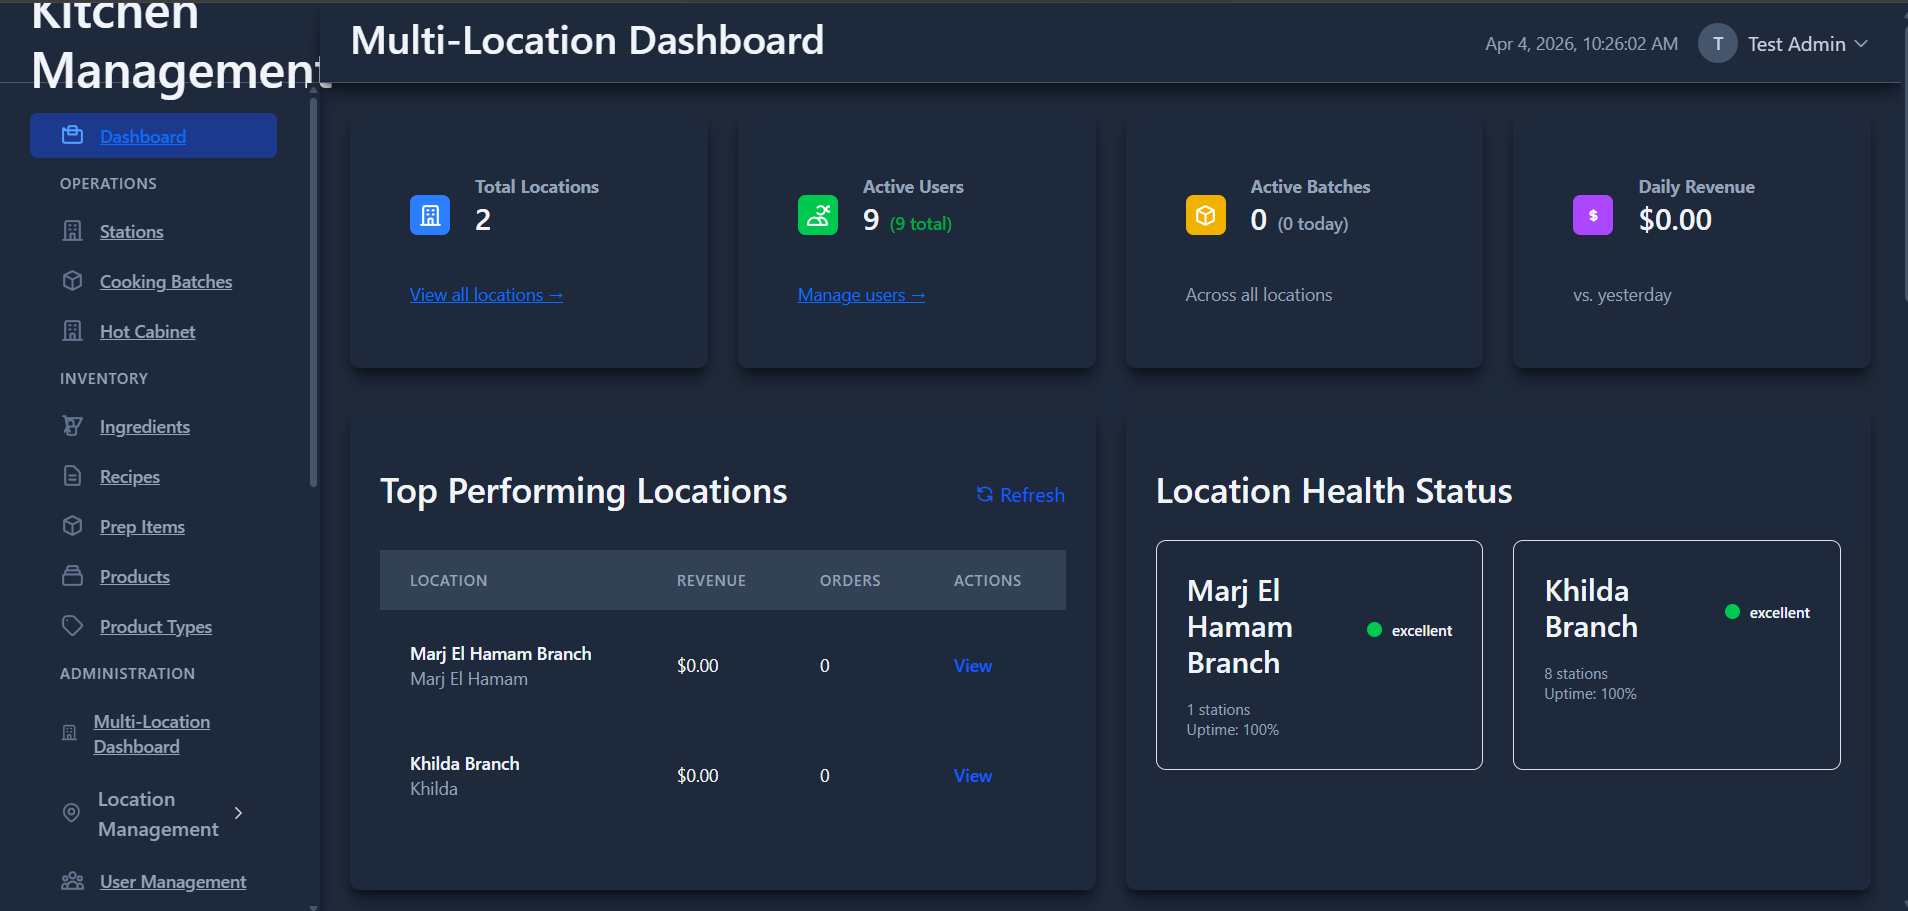Click the Hot Cabinet icon

pyautogui.click(x=72, y=330)
